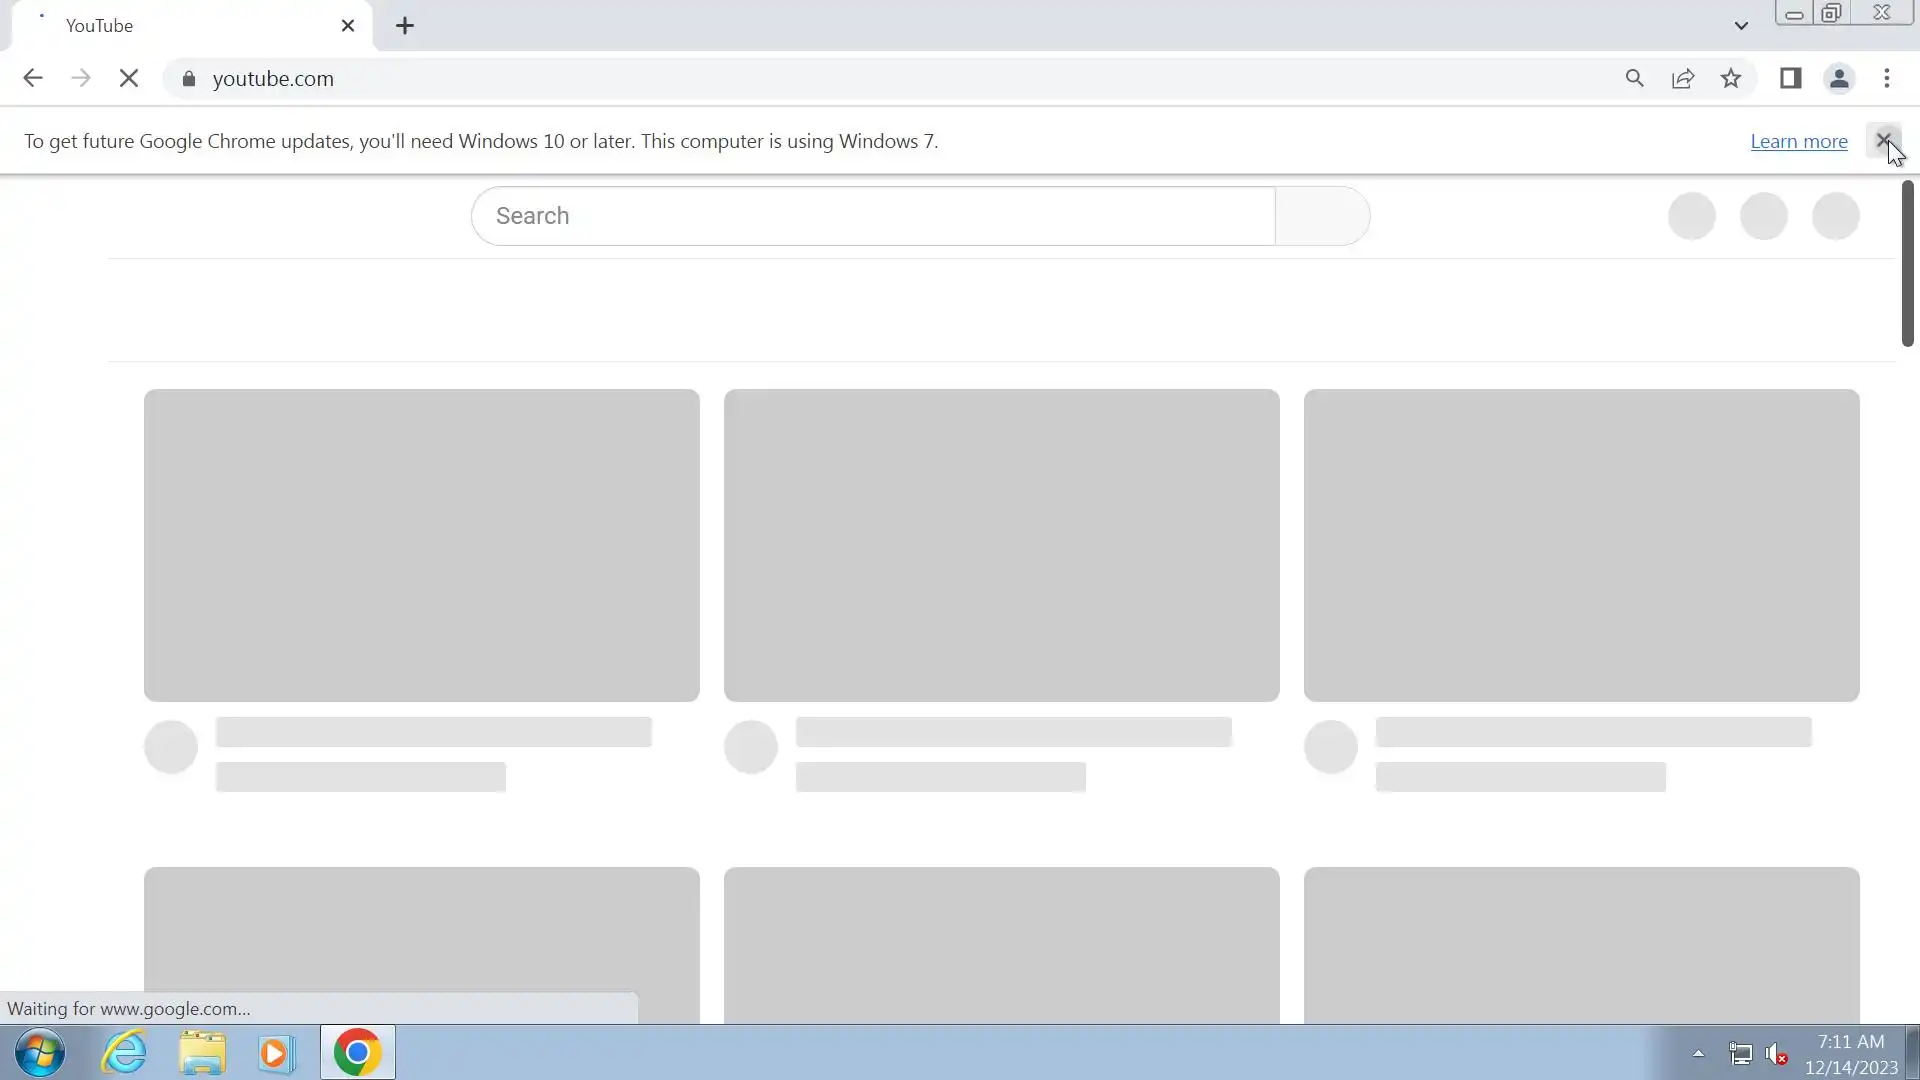Close the YouTube tab
Image resolution: width=1920 pixels, height=1080 pixels.
point(348,26)
